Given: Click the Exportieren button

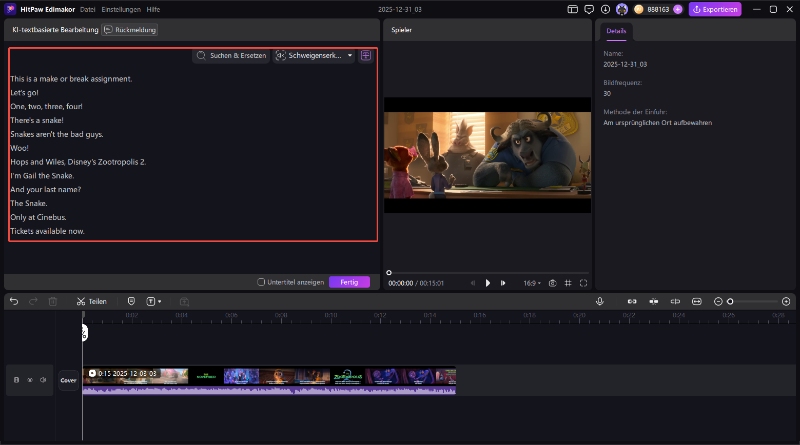Looking at the screenshot, I should tap(715, 9).
